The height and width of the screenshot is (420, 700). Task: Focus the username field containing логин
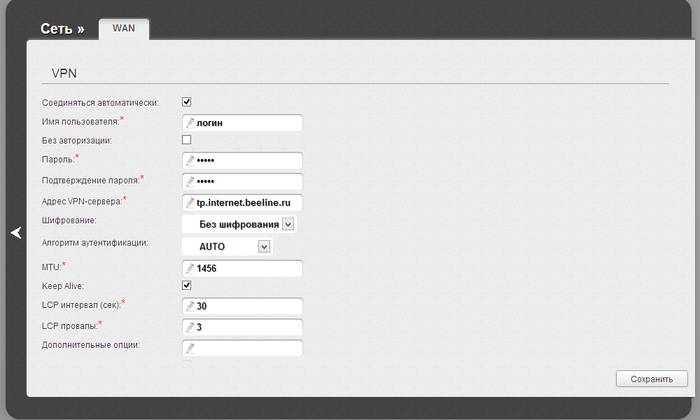click(x=250, y=122)
